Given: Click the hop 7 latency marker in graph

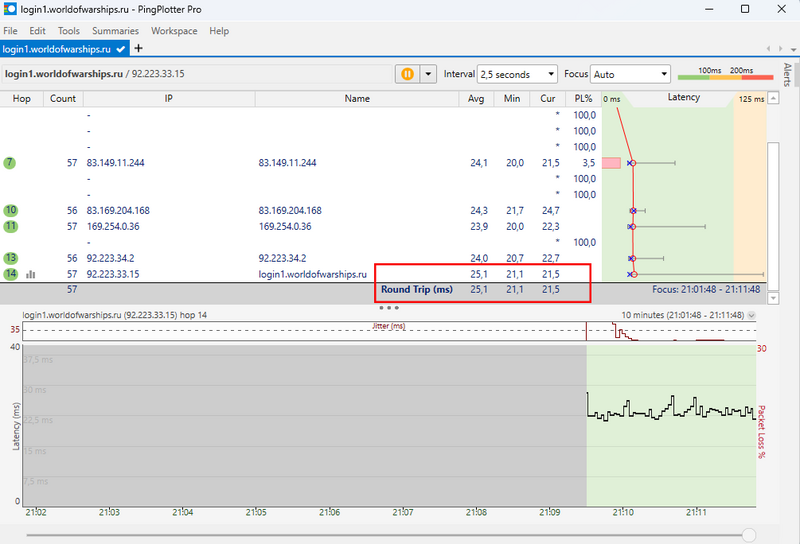Looking at the screenshot, I should tap(632, 163).
